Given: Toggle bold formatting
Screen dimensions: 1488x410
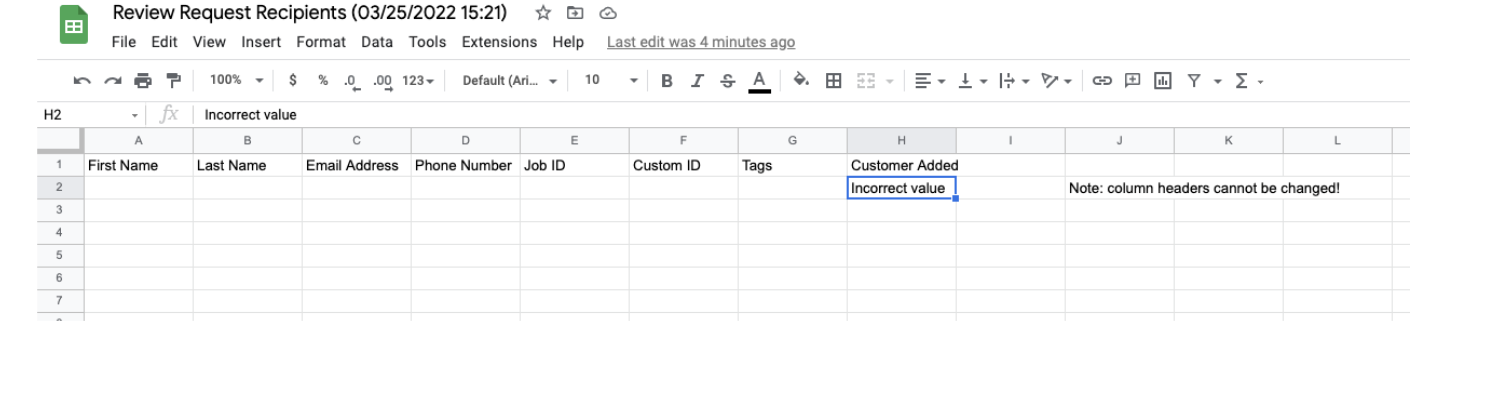Looking at the screenshot, I should [x=667, y=81].
